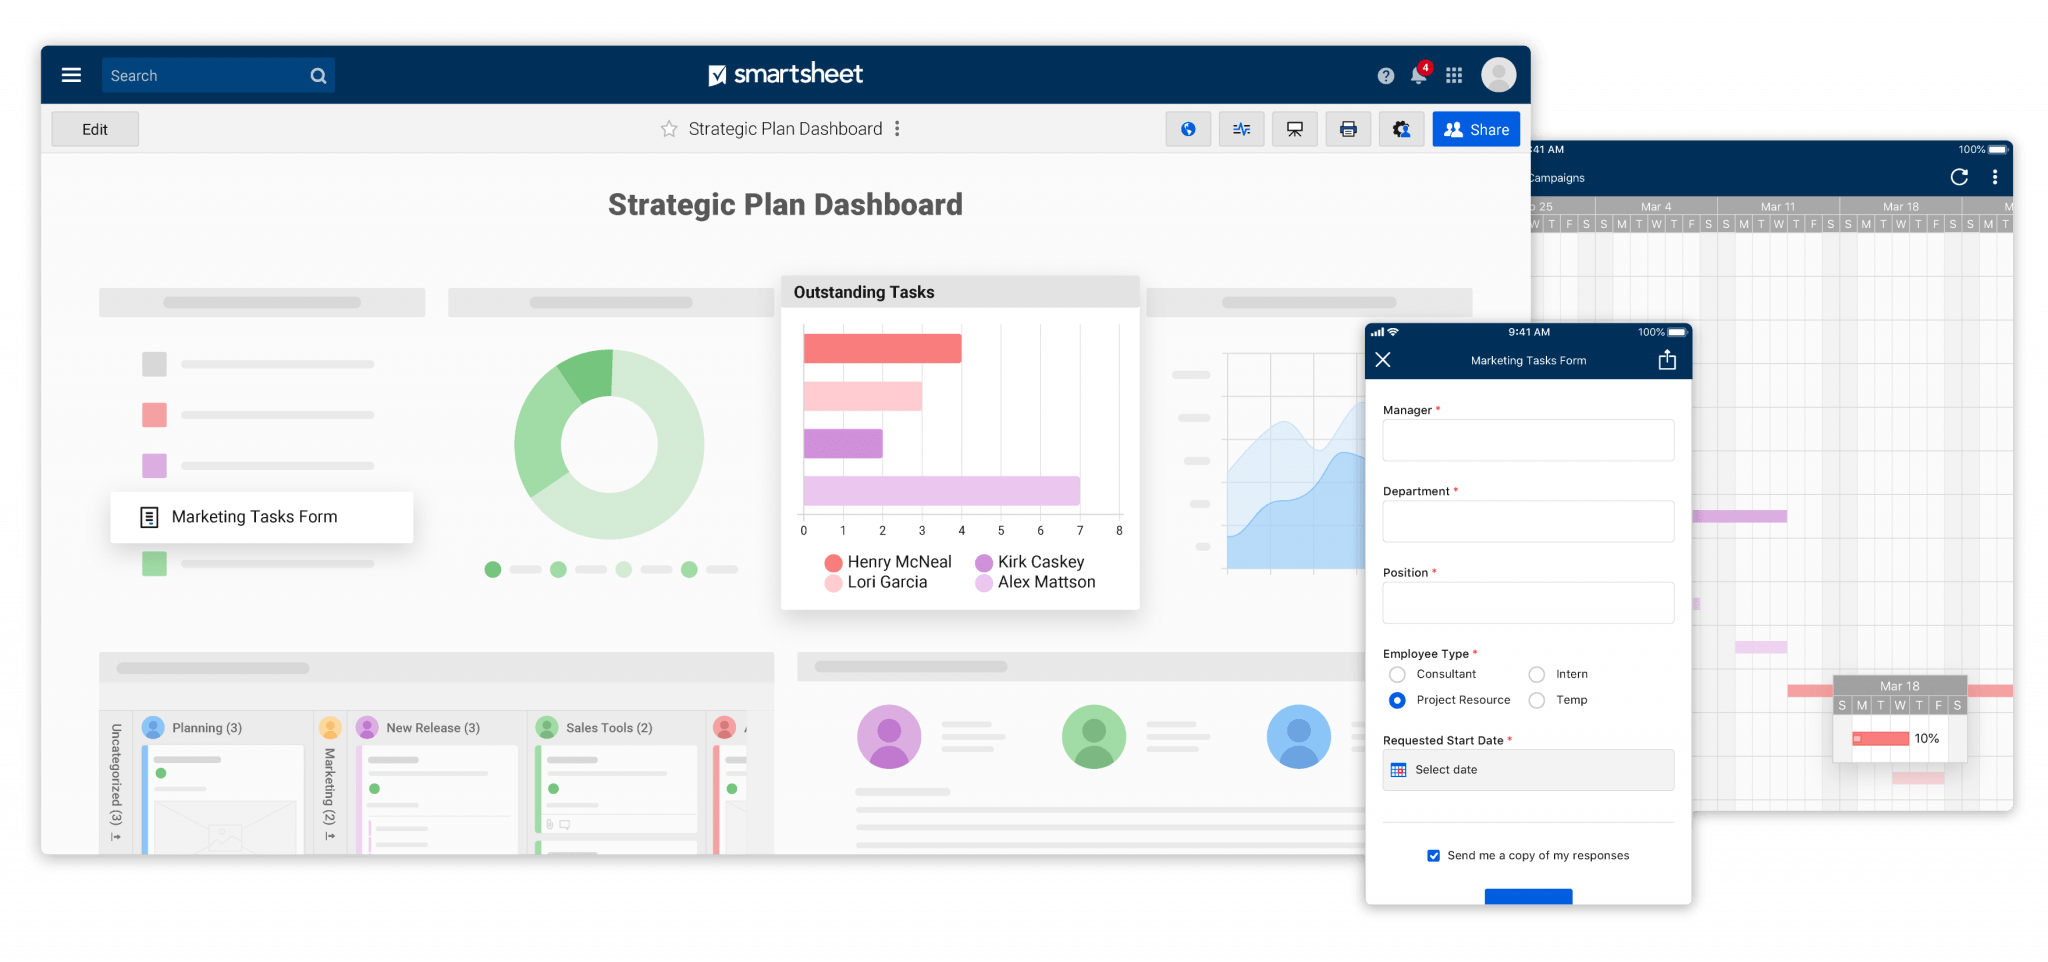Click refresh icon in Campaigns Gantt window
The height and width of the screenshot is (962, 2048).
(x=1959, y=177)
